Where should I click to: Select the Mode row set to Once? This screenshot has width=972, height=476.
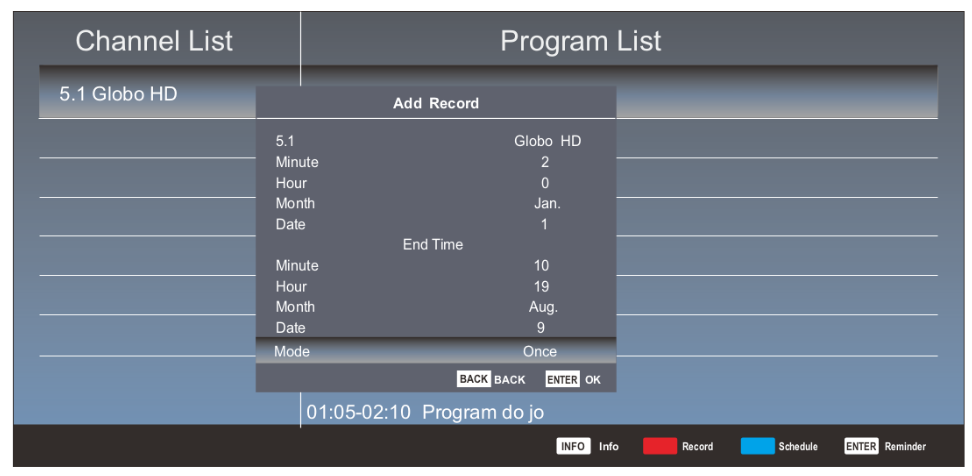[x=435, y=352]
